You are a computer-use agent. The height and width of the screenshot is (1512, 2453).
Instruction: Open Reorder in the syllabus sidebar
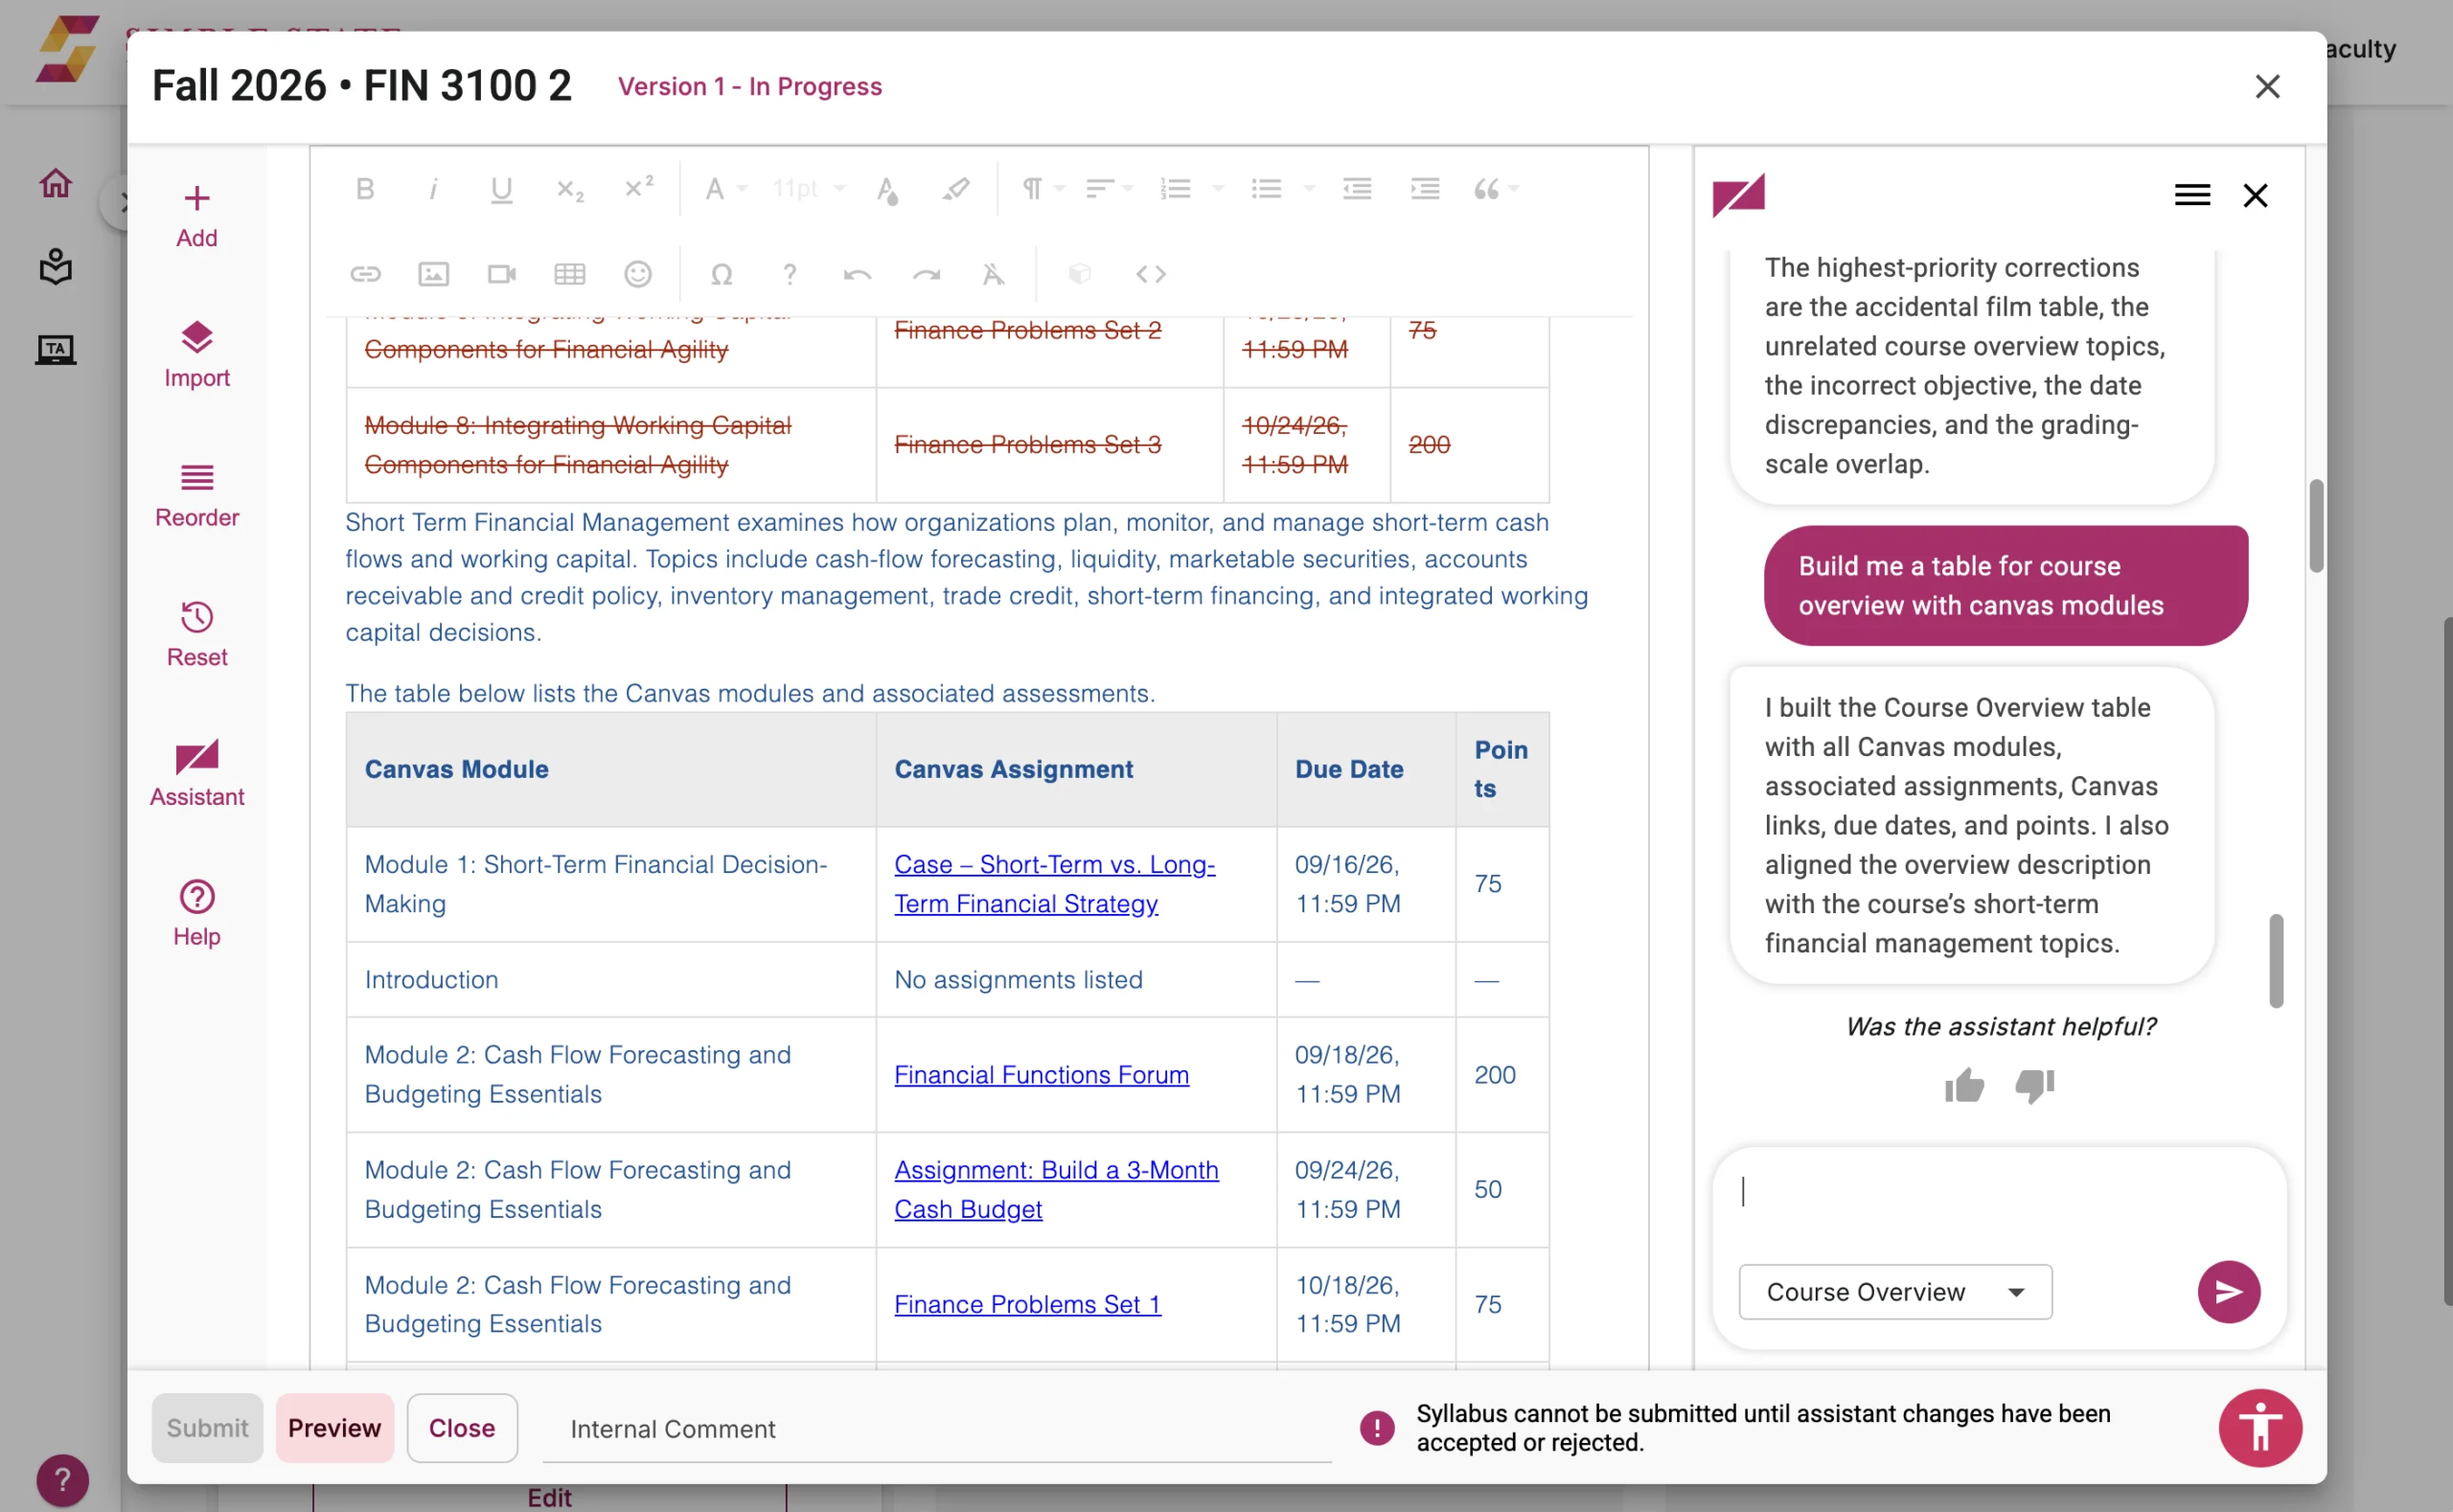click(x=197, y=496)
